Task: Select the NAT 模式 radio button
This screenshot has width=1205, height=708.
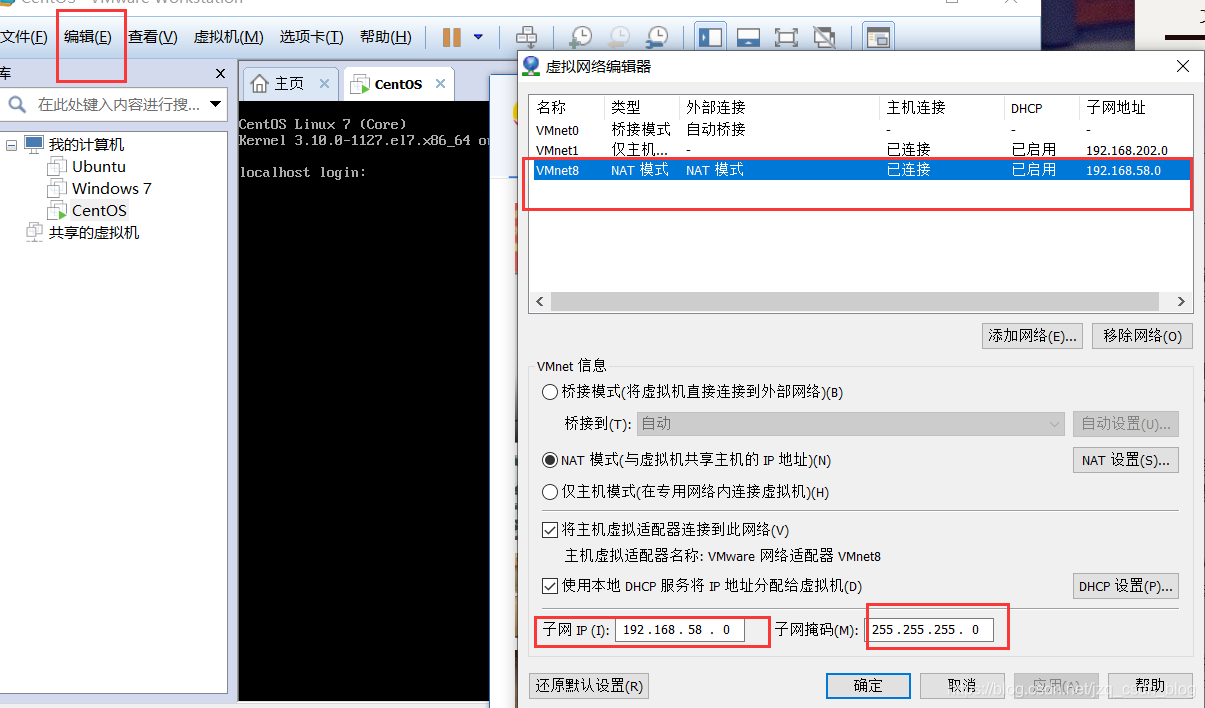Action: click(x=550, y=460)
